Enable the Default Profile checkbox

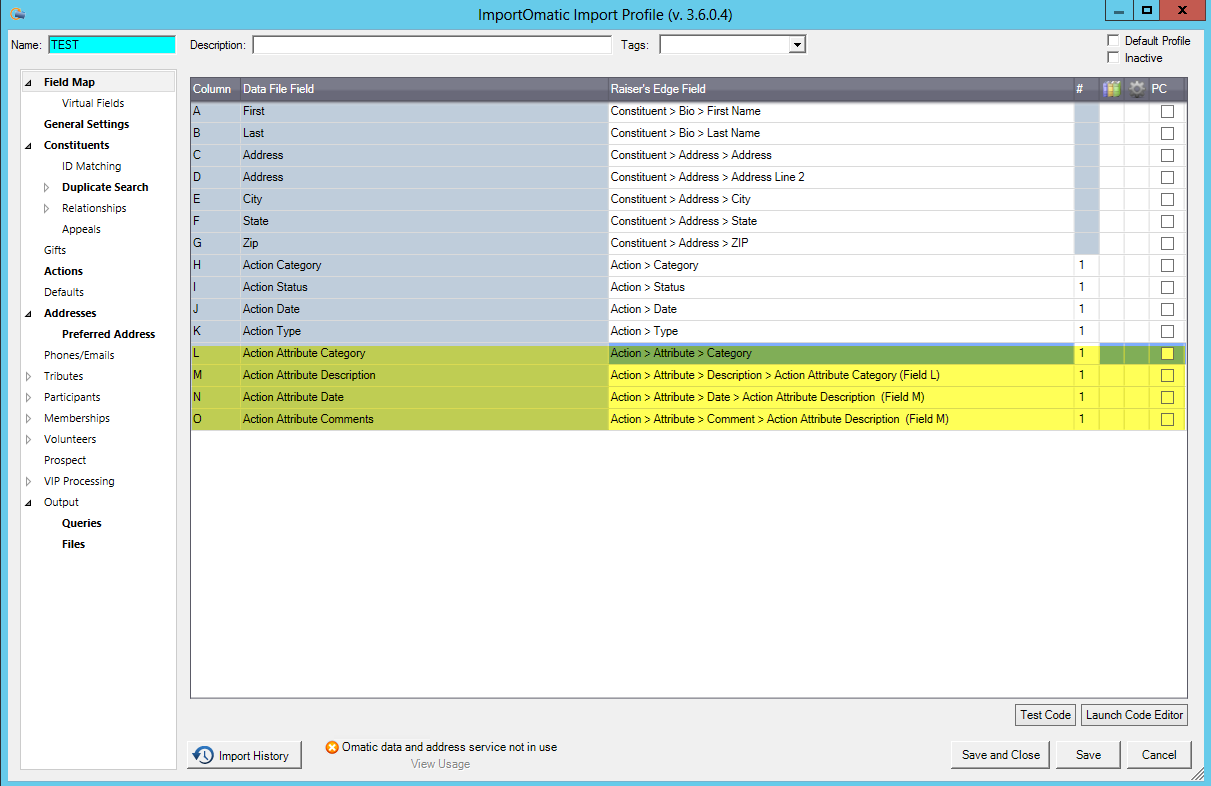1113,41
